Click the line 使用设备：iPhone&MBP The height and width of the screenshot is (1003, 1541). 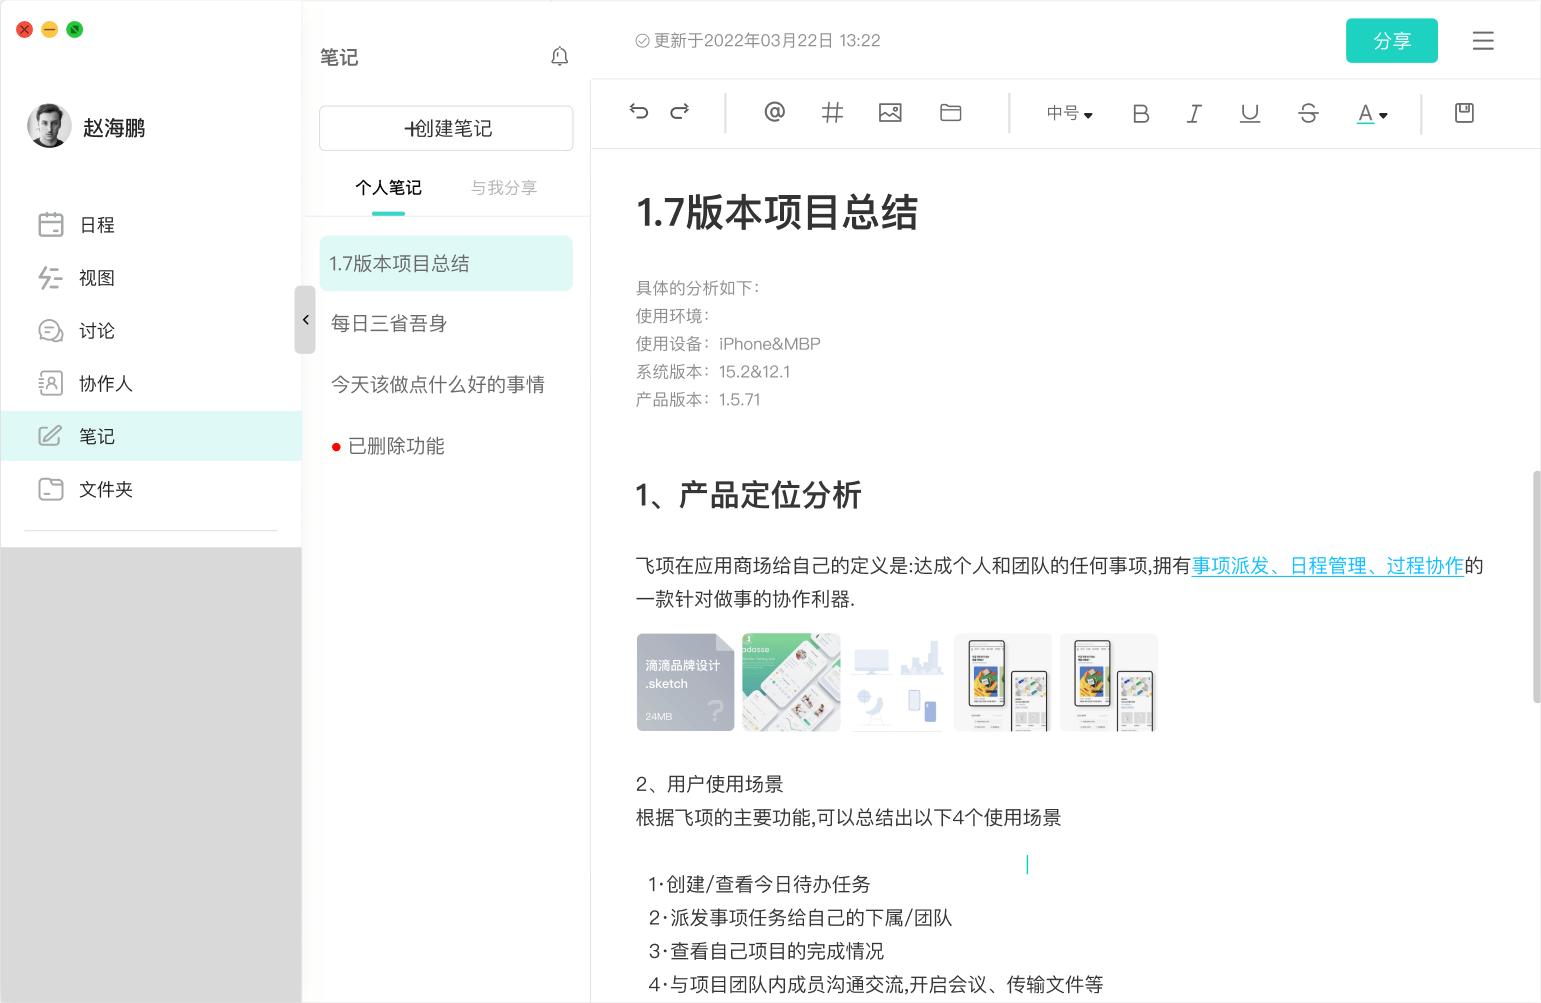[x=728, y=344]
